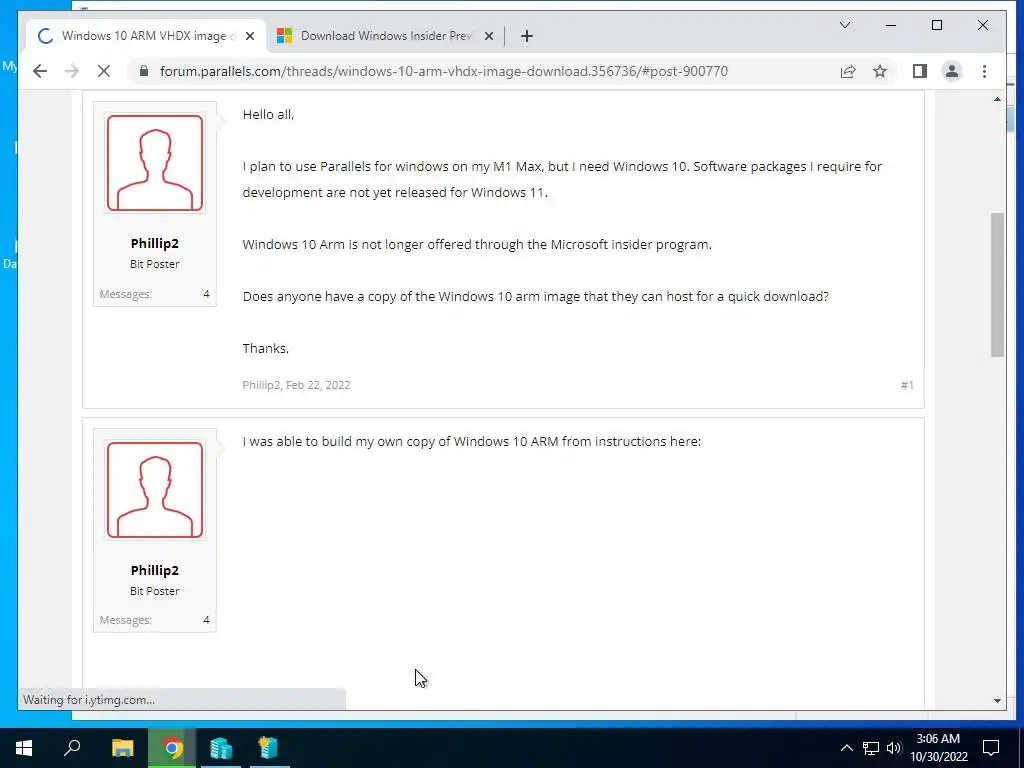Stop page loading with the X button
This screenshot has width=1024, height=768.
(104, 71)
